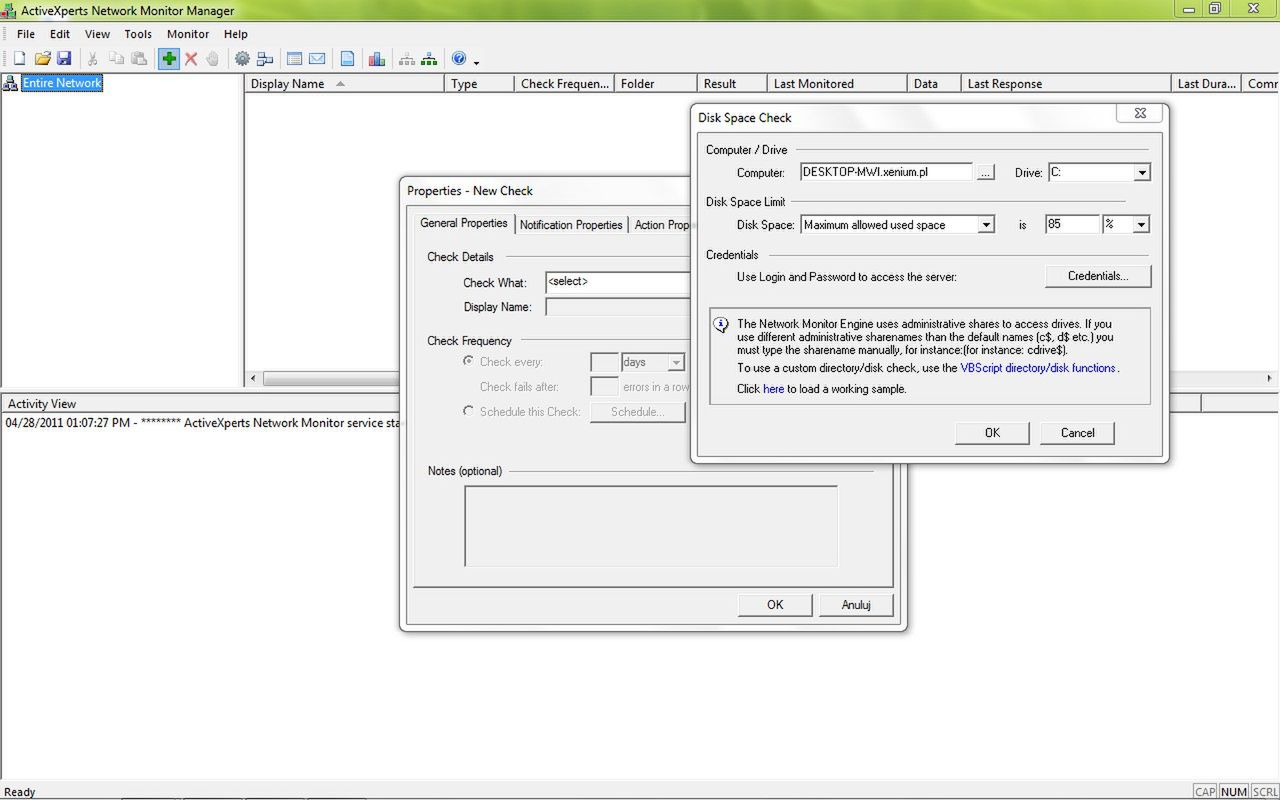Viewport: 1280px width, 800px height.
Task: Click the Display Name input field
Action: pyautogui.click(x=618, y=307)
